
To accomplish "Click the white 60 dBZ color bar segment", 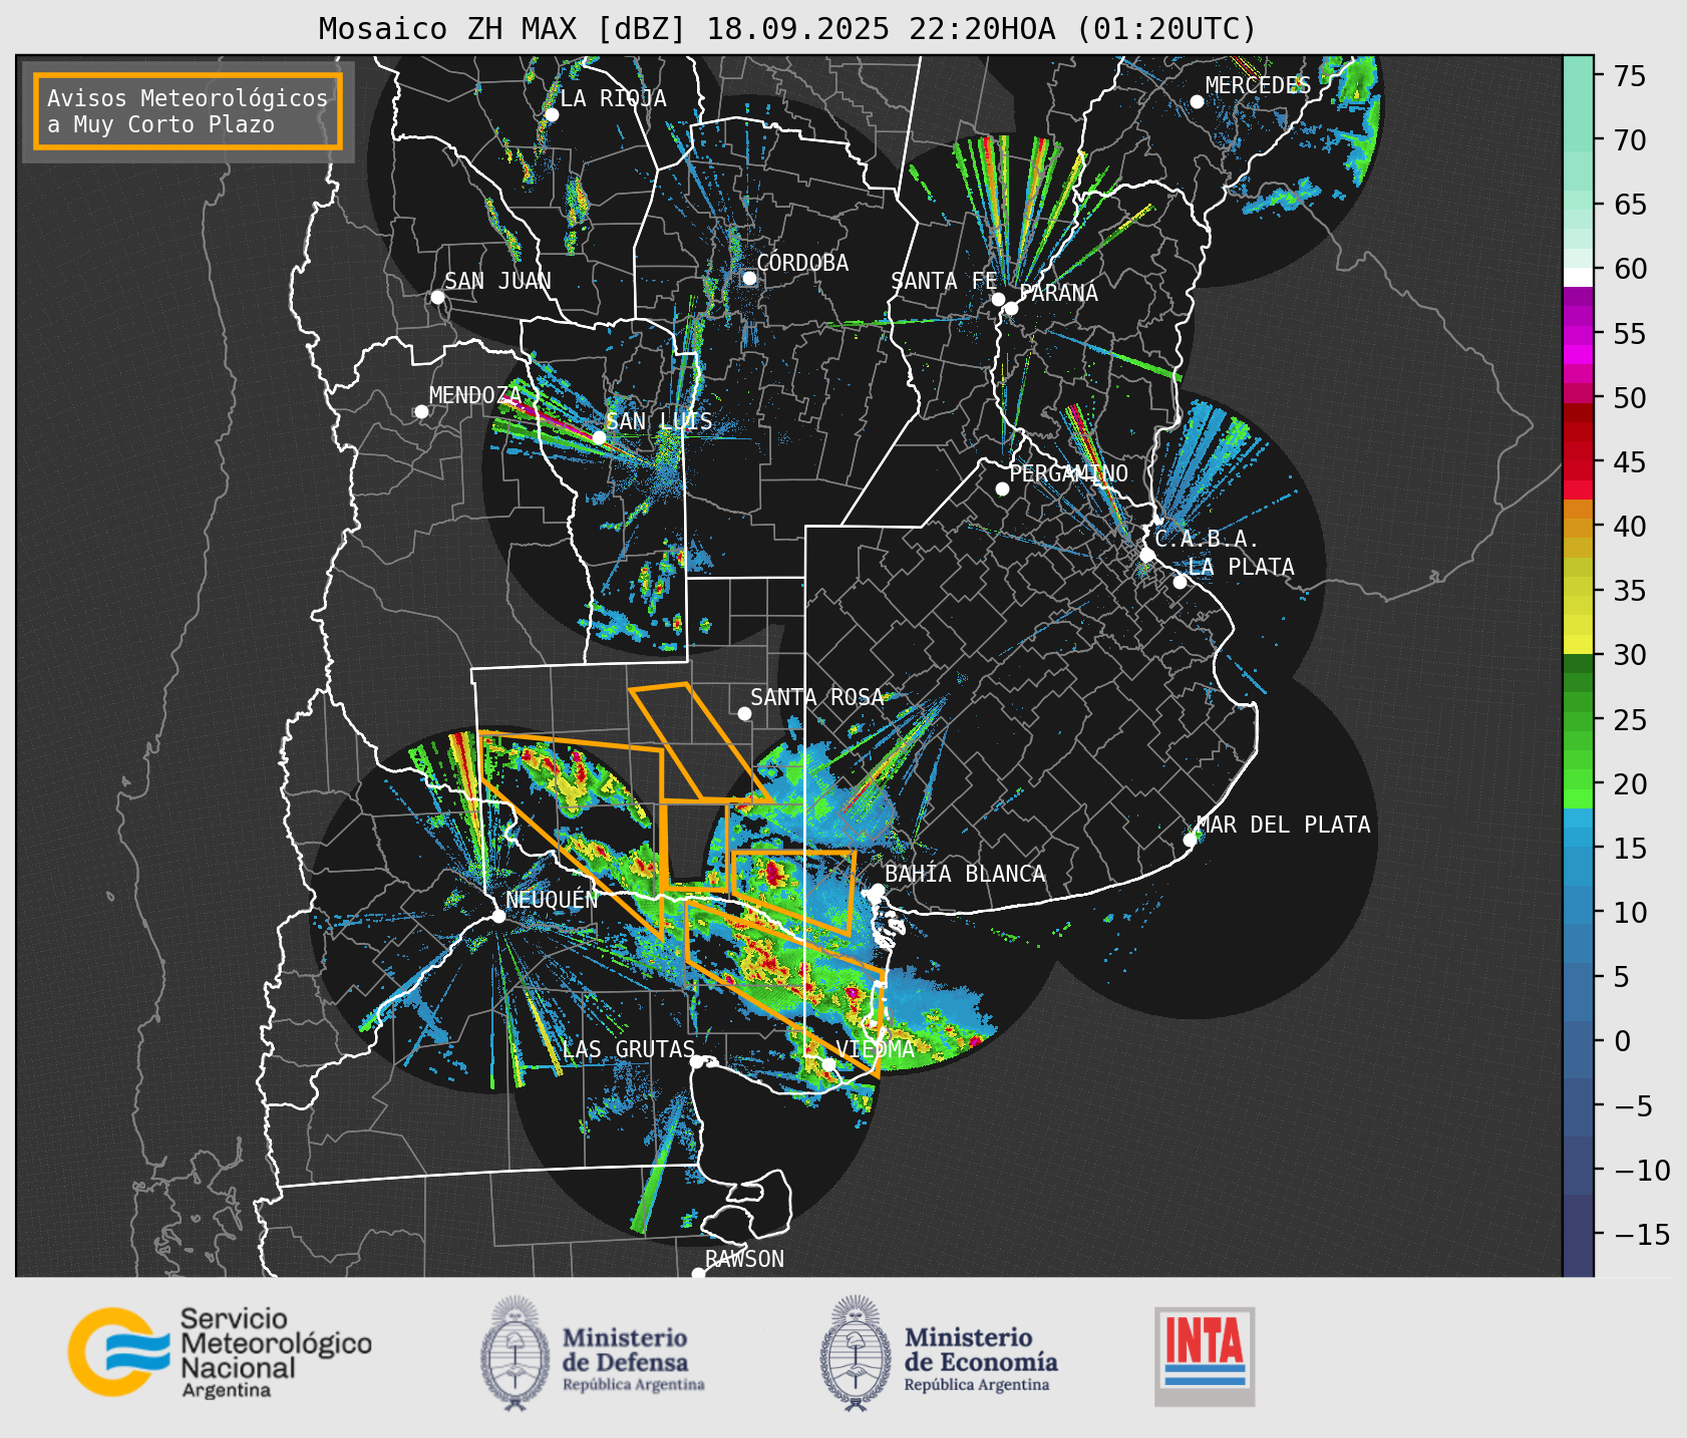I will [x=1577, y=276].
